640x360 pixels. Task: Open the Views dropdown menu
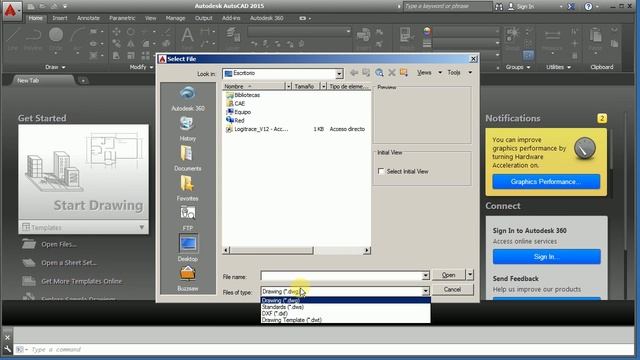point(429,72)
